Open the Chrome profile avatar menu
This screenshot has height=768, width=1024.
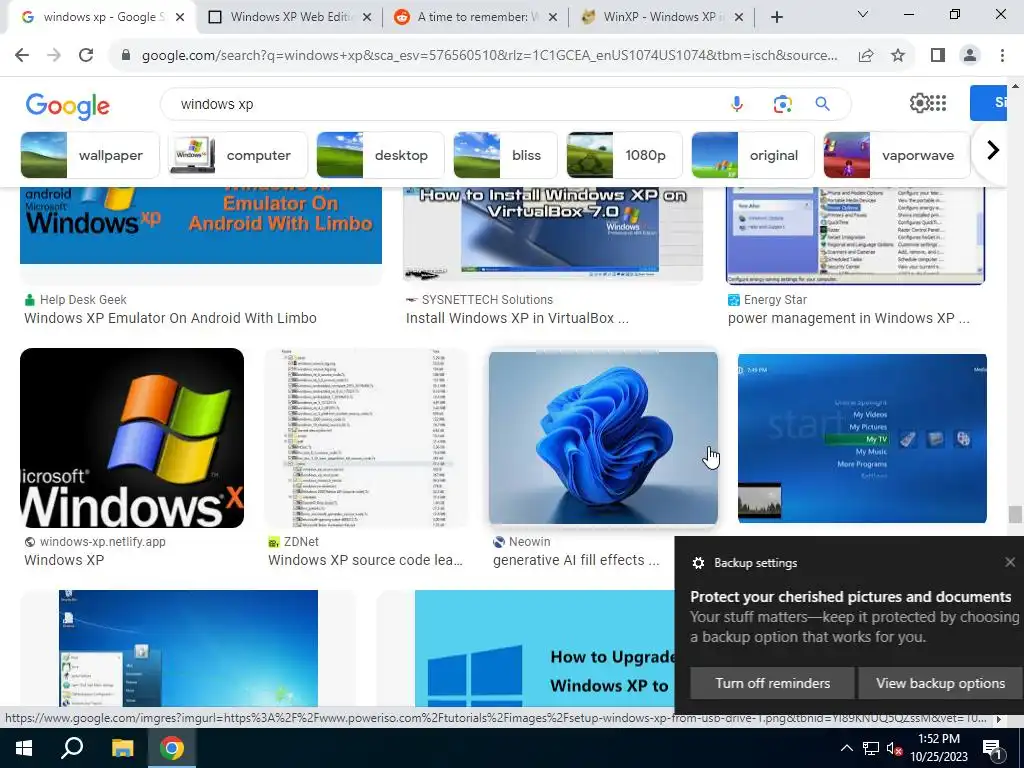(x=970, y=56)
